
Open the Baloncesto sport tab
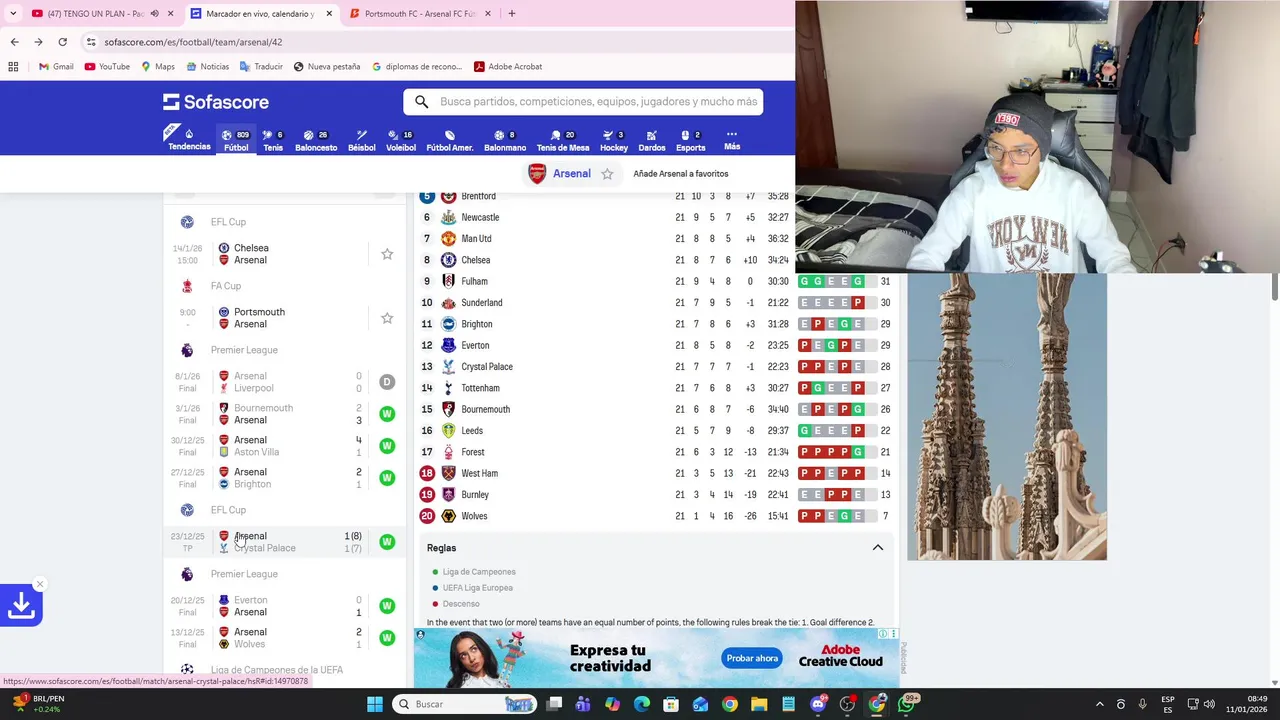pos(316,140)
